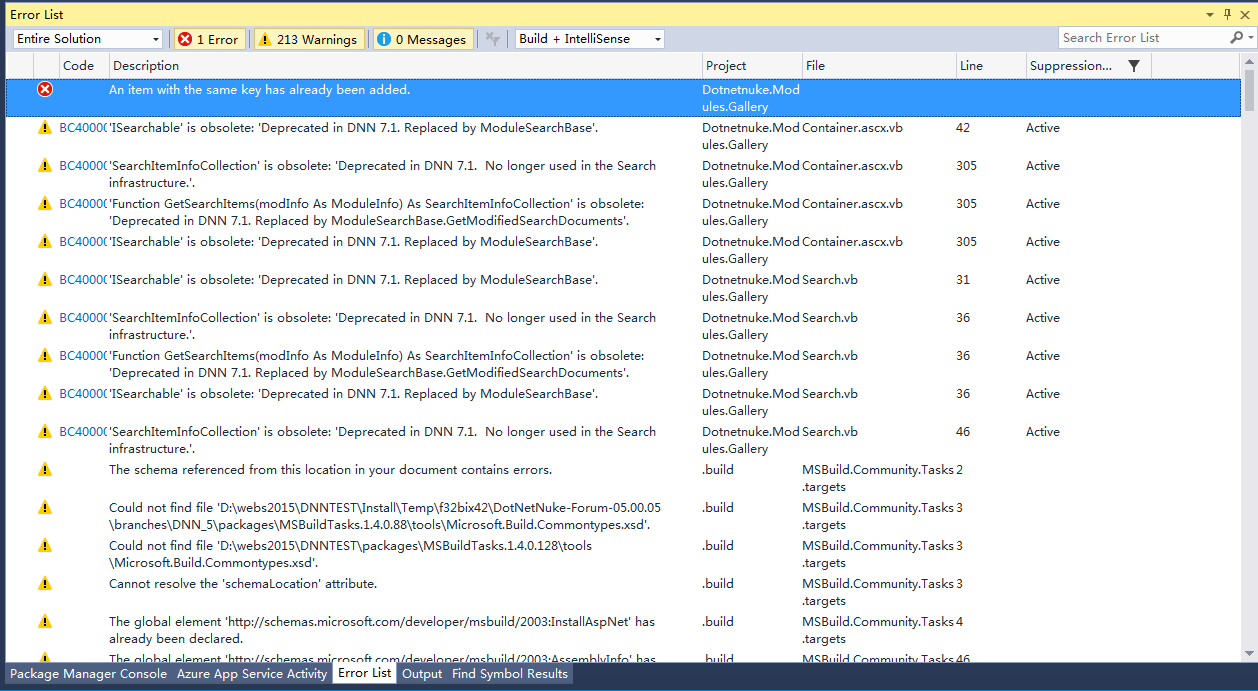The height and width of the screenshot is (691, 1258).
Task: Switch to the Azure App Service Activity tab
Action: [252, 674]
